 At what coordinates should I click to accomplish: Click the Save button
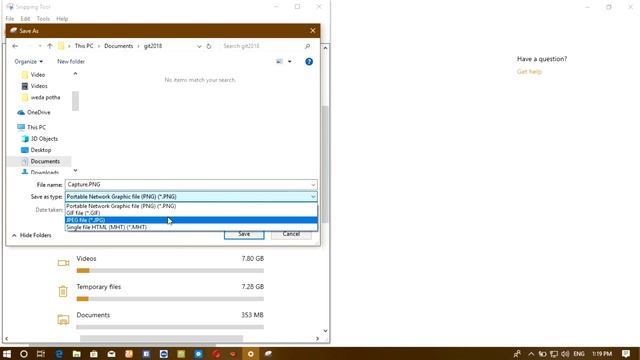[244, 234]
